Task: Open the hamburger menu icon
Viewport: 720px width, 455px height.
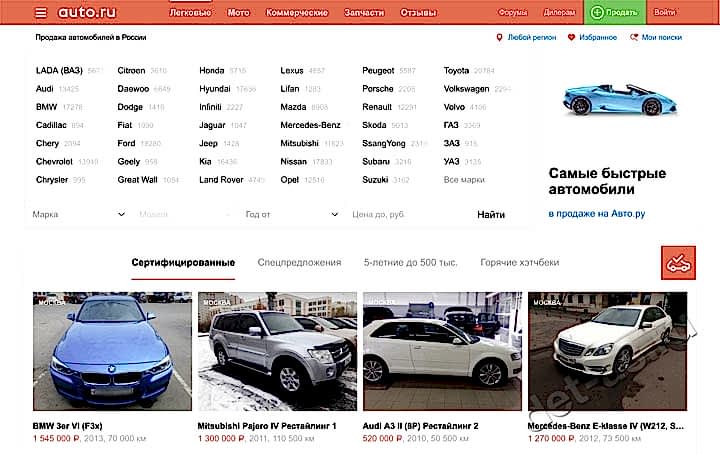Action: (x=41, y=13)
